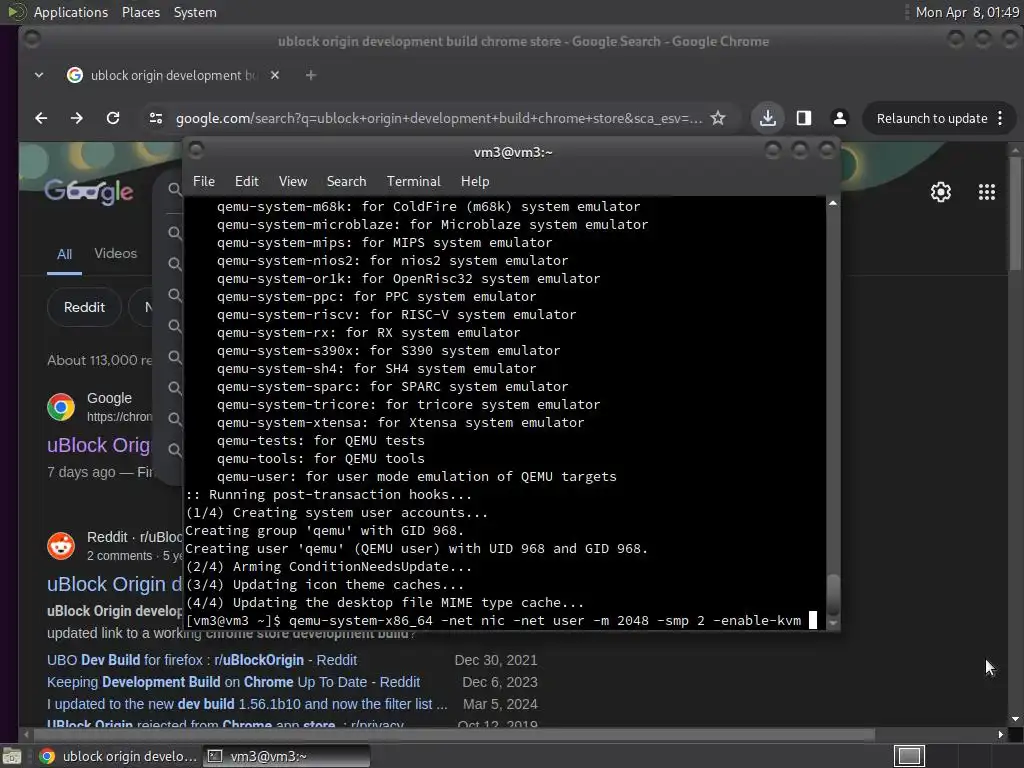The image size is (1024, 768).
Task: Open Google quick settings gear
Action: point(940,192)
